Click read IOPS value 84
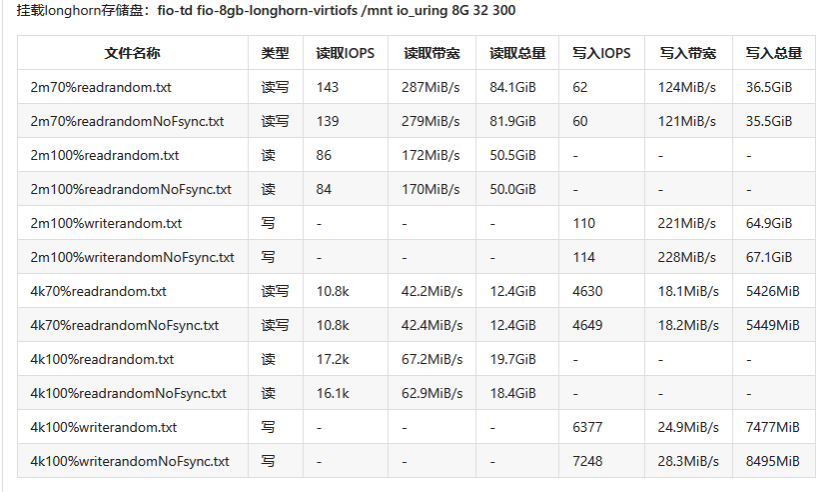 324,189
